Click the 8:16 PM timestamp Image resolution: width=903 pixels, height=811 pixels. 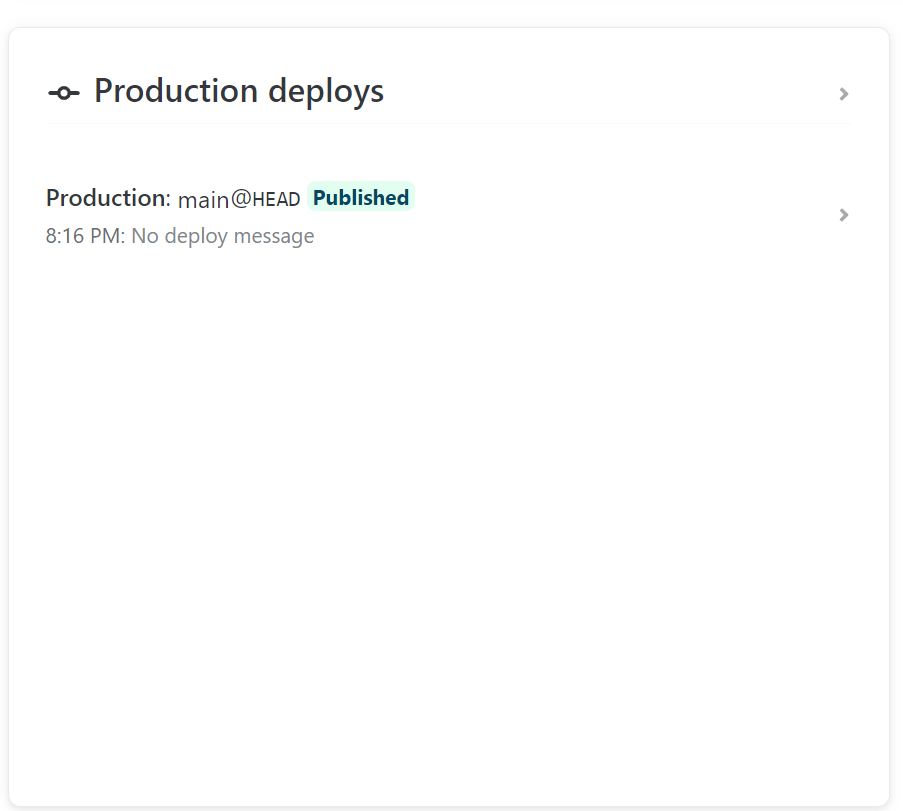coord(84,236)
